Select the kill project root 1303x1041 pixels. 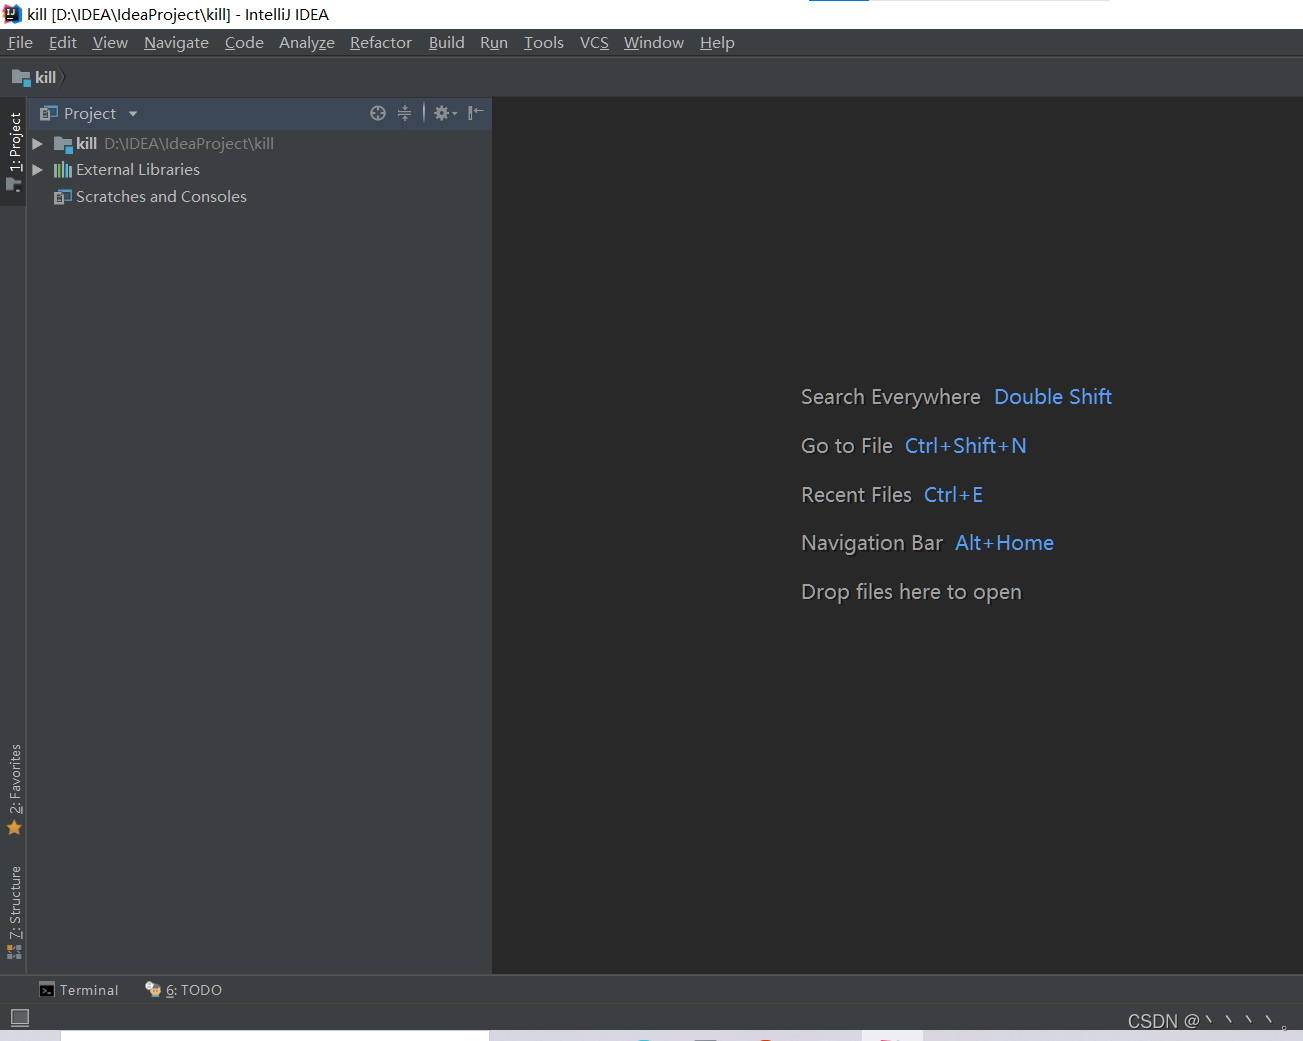260,144
